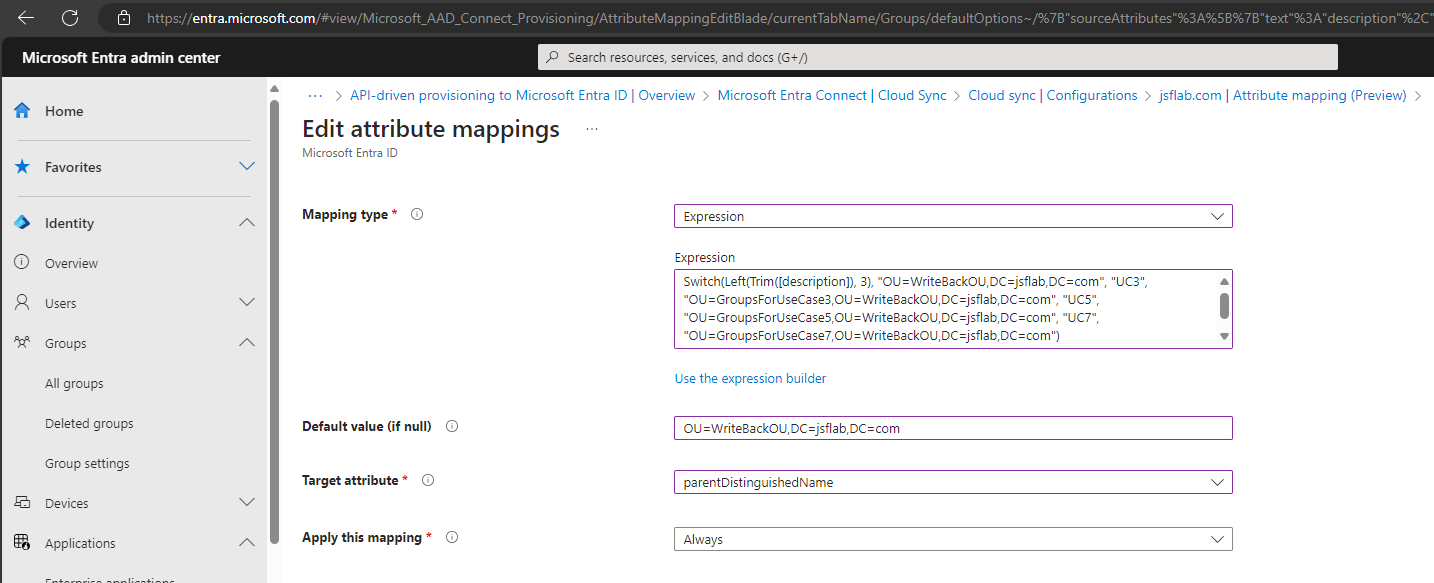The width and height of the screenshot is (1434, 583).
Task: Click the Applications grid icon
Action: (x=22, y=543)
